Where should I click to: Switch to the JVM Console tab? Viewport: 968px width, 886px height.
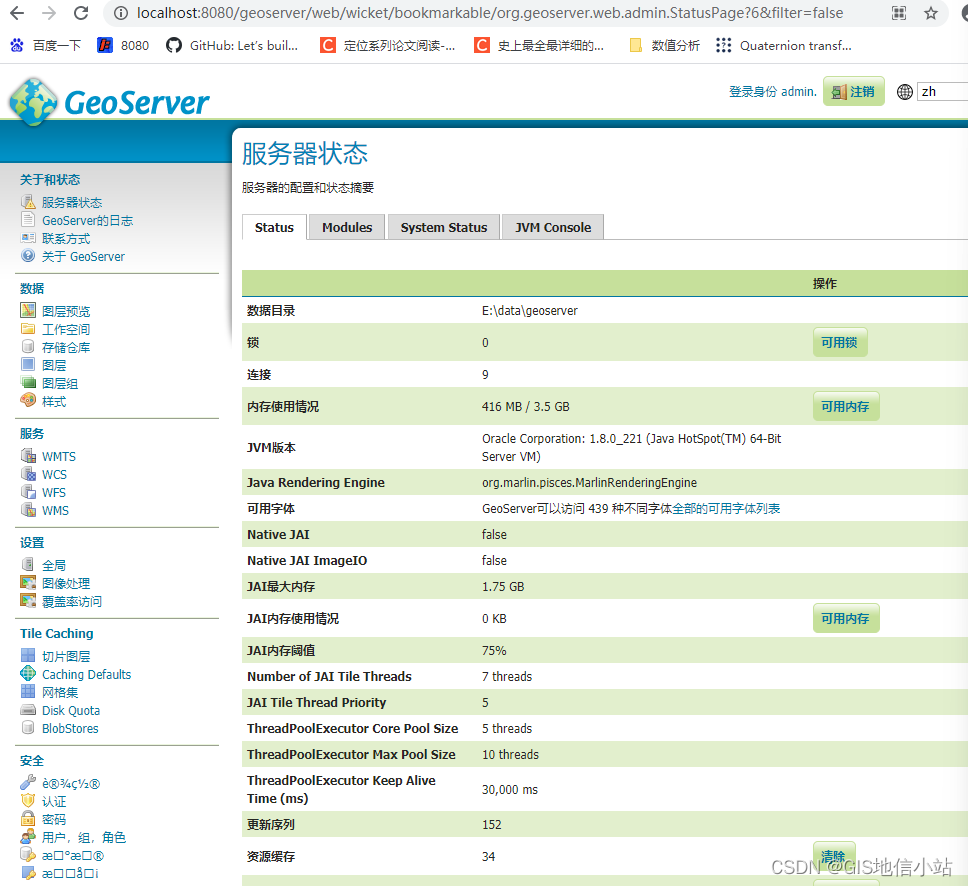(551, 227)
